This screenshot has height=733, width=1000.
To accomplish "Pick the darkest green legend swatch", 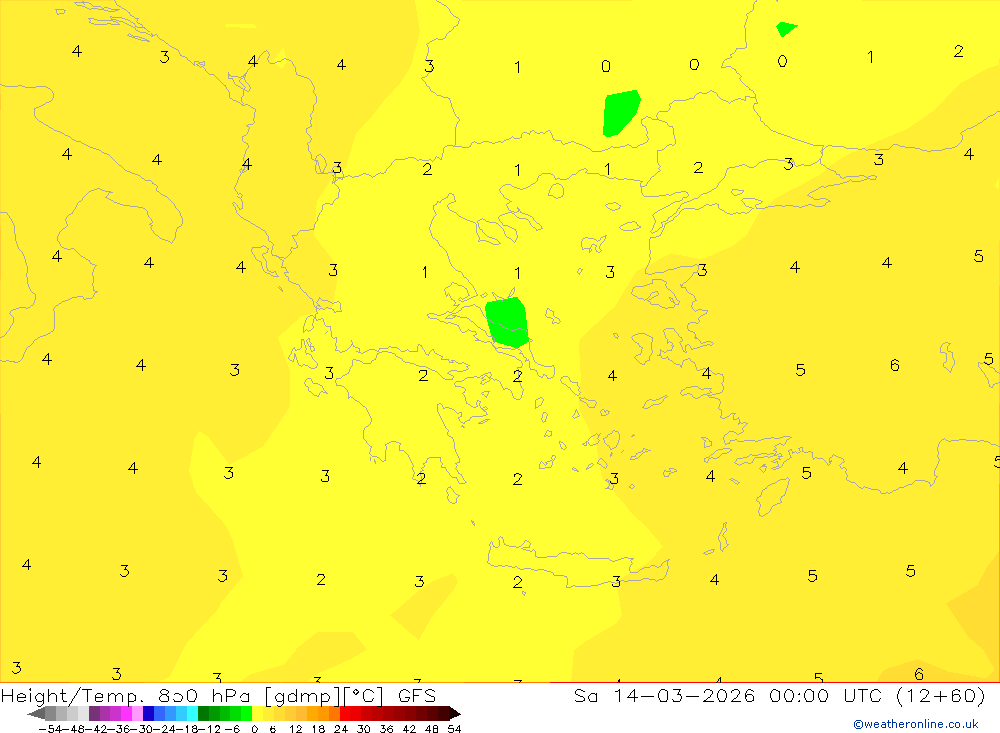I will (x=203, y=713).
